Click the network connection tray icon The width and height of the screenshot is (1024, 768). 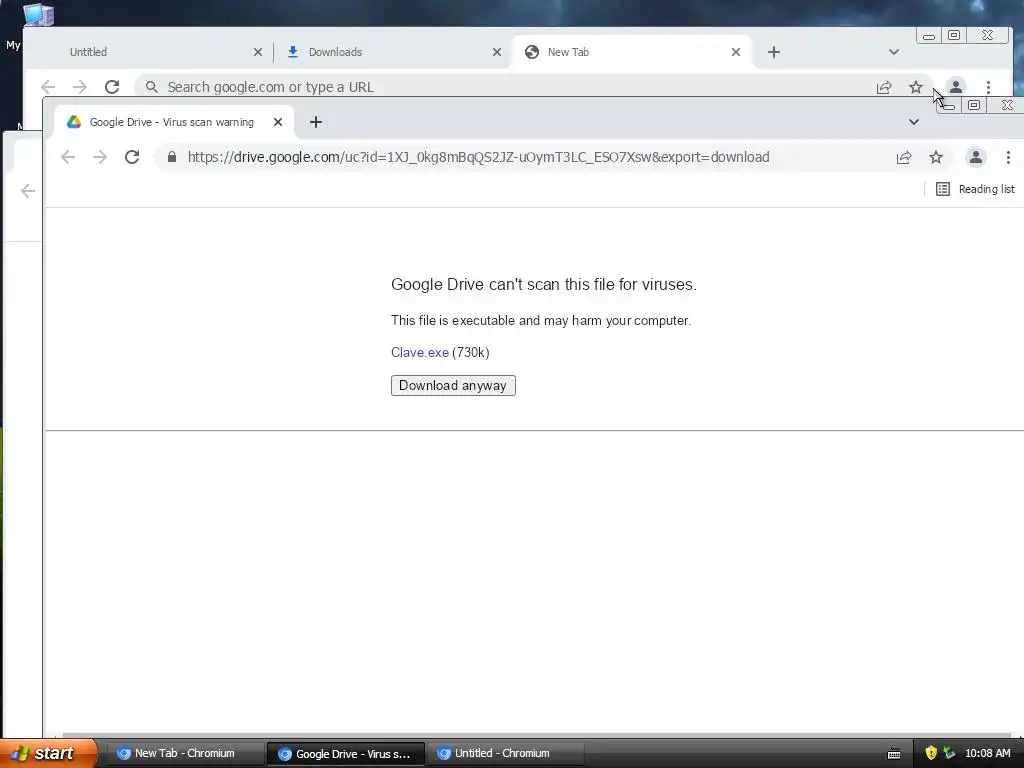(949, 753)
